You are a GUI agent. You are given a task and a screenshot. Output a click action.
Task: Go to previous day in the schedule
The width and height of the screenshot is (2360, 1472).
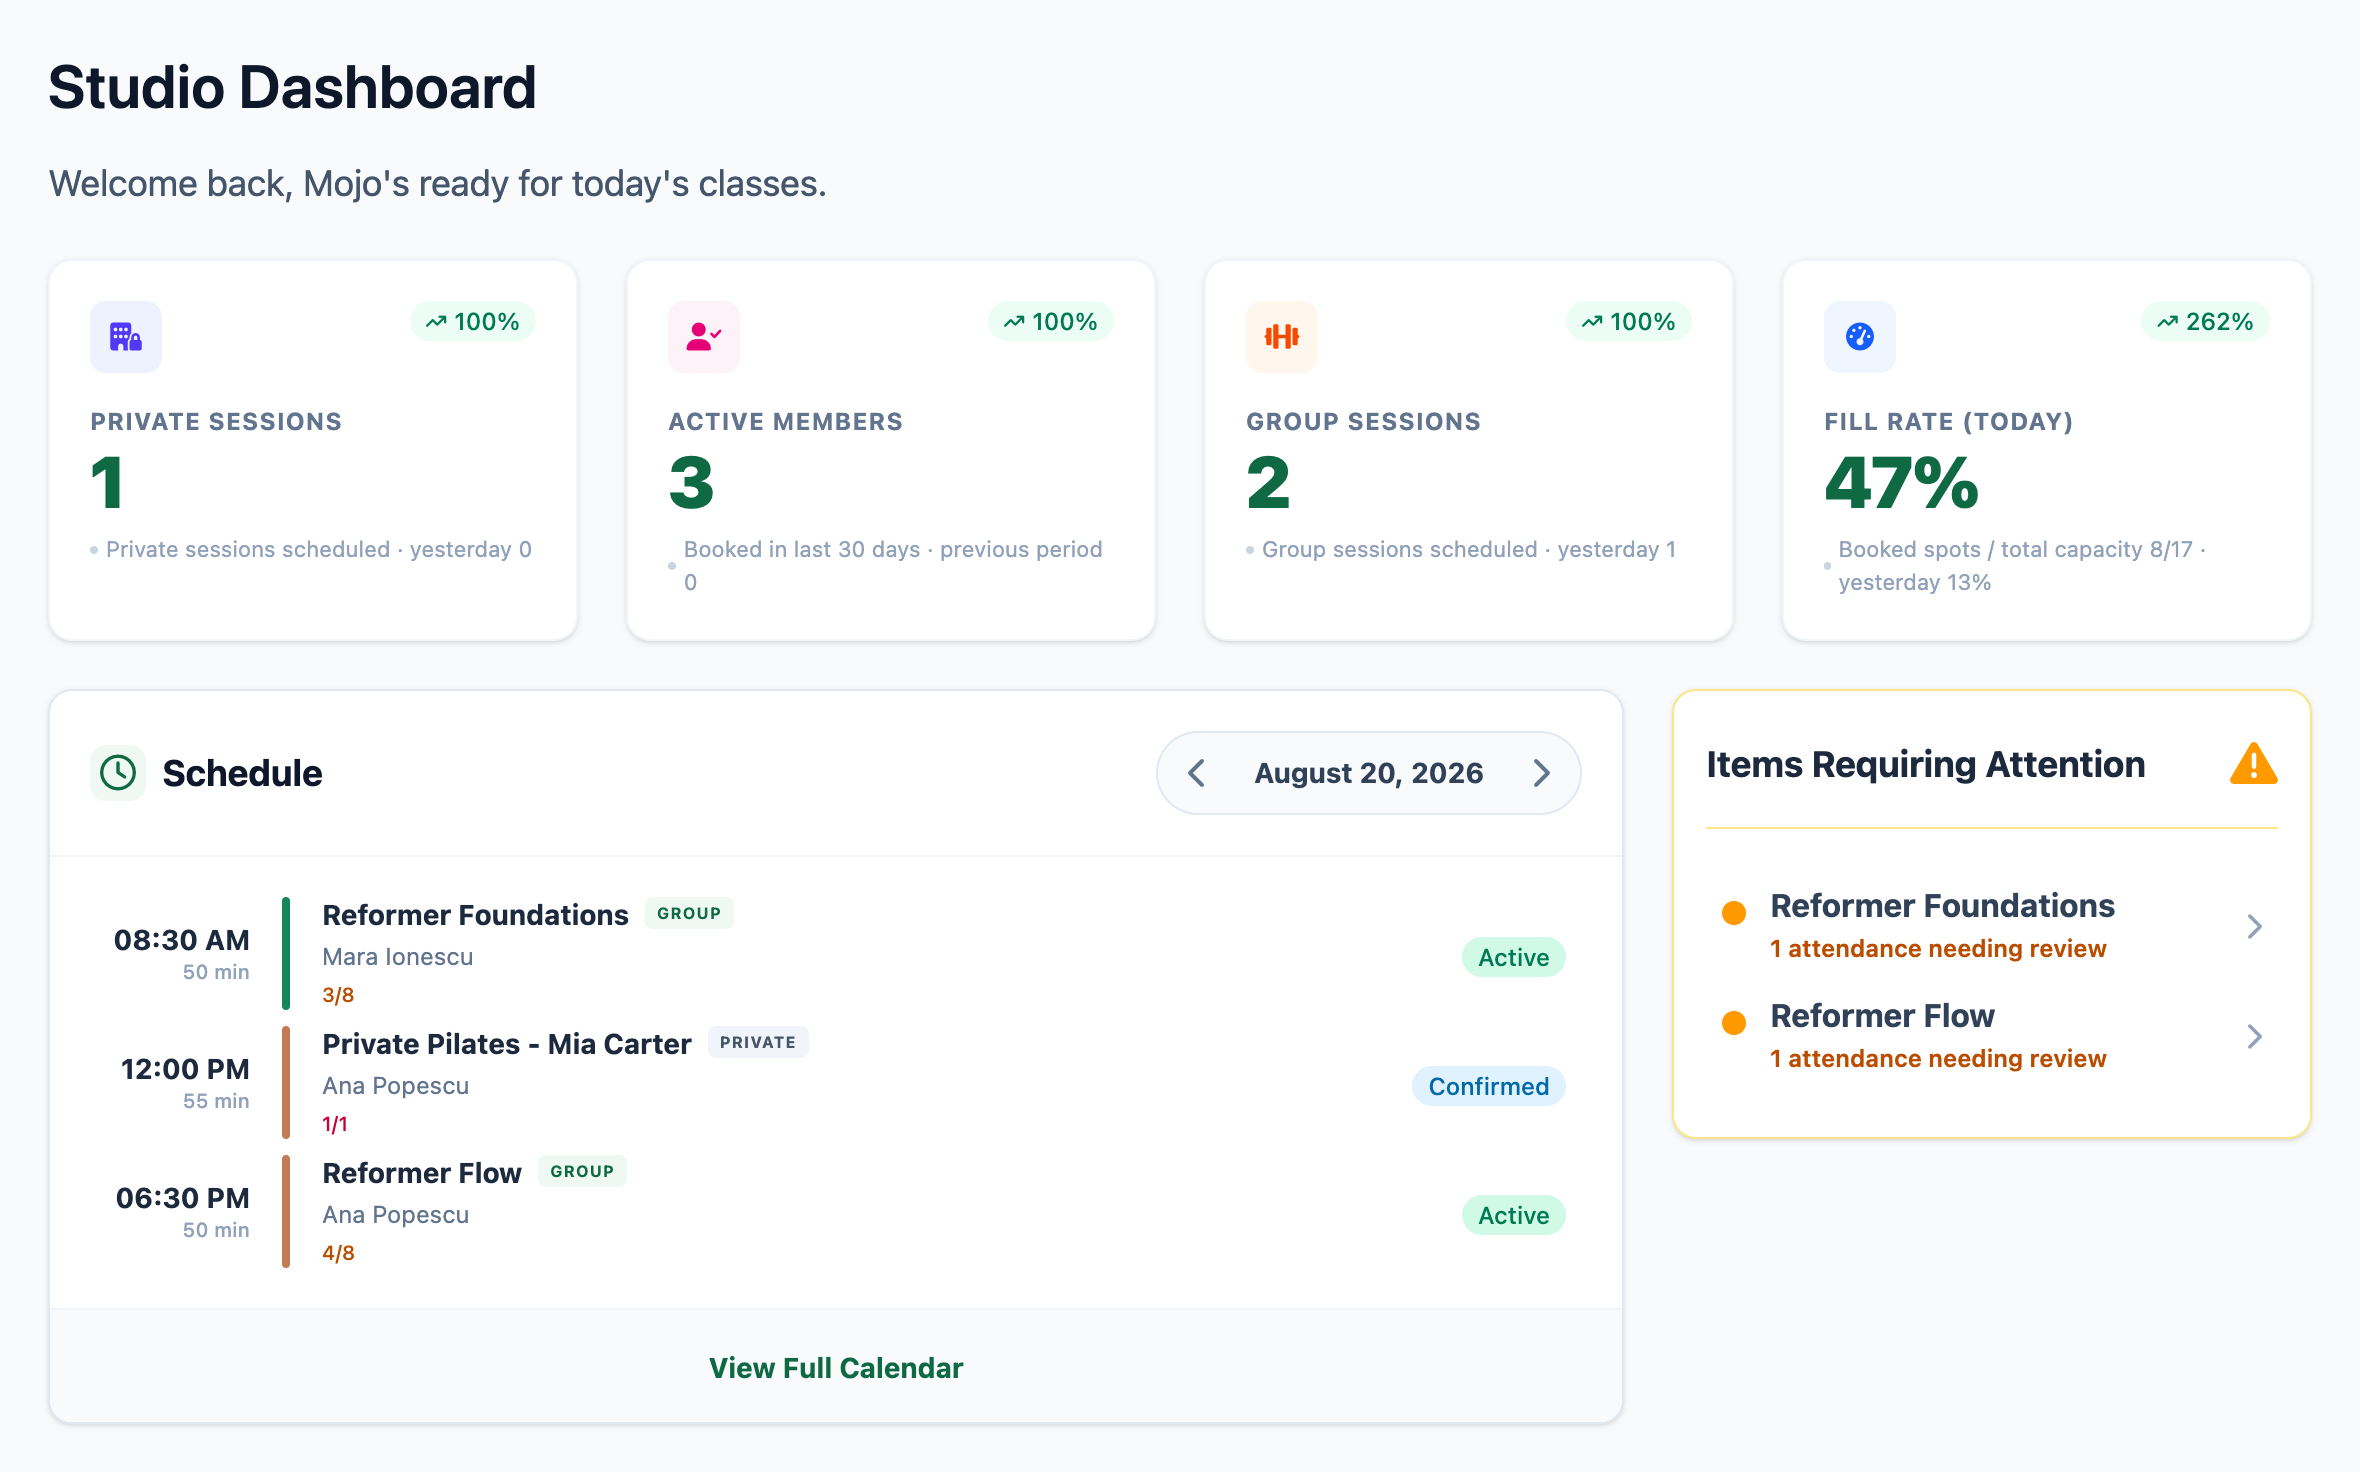click(1197, 773)
